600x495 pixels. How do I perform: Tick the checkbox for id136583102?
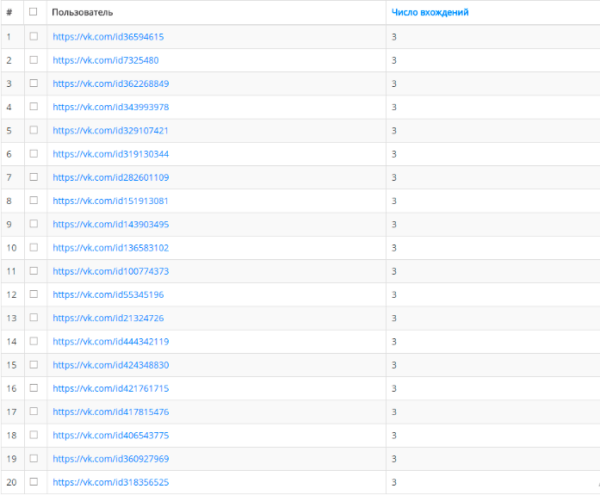click(x=34, y=248)
